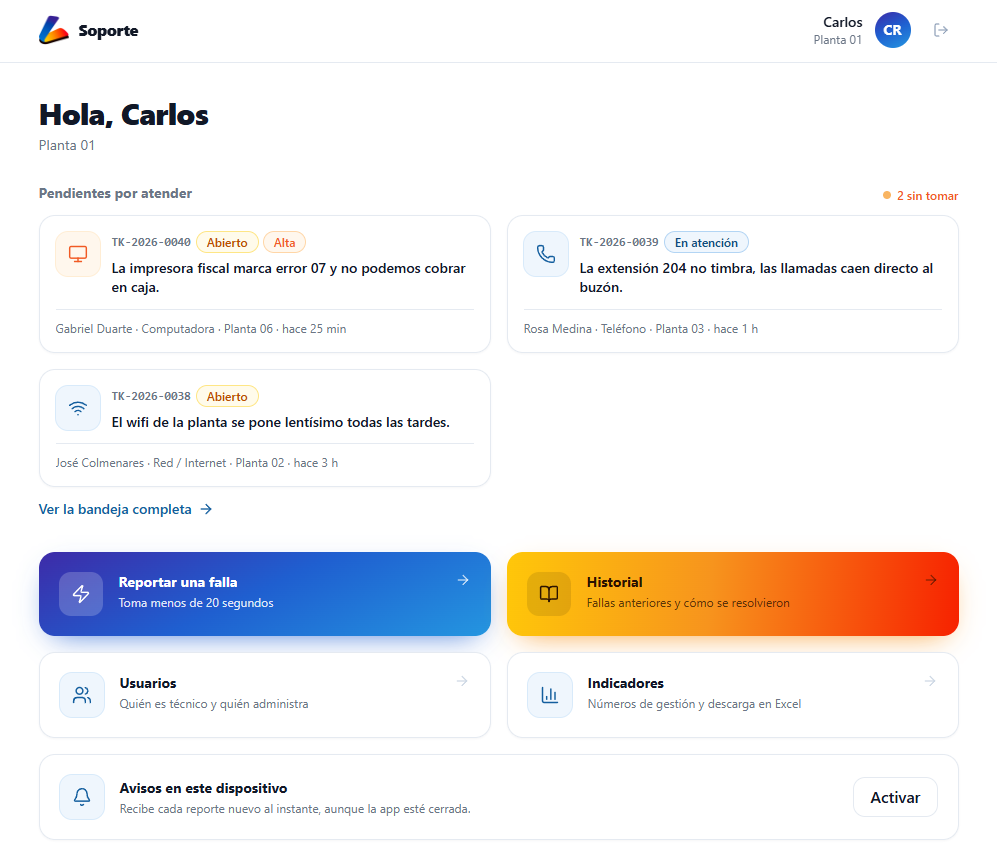Click the bar chart icon in Indicadores

(550, 695)
